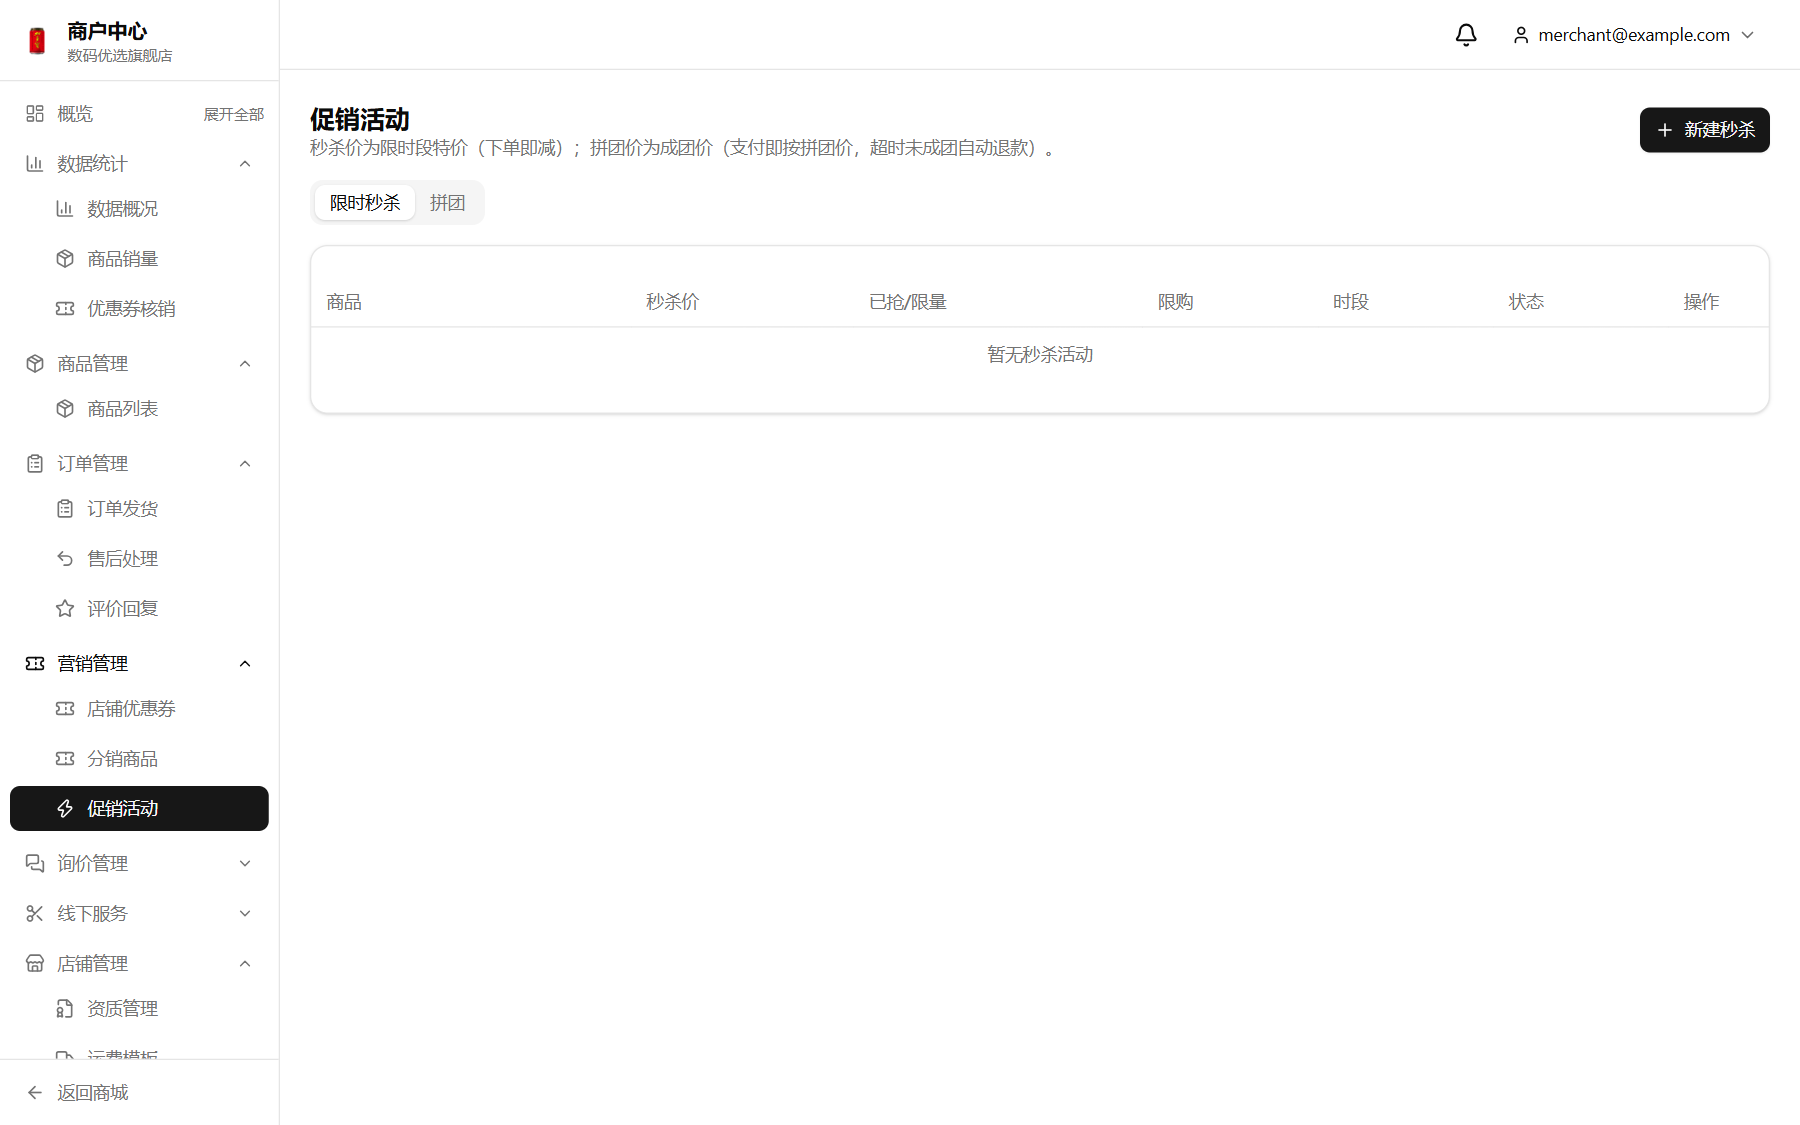Switch to the 限时秒杀 tab
Viewport: 1800px width, 1125px height.
tap(365, 203)
